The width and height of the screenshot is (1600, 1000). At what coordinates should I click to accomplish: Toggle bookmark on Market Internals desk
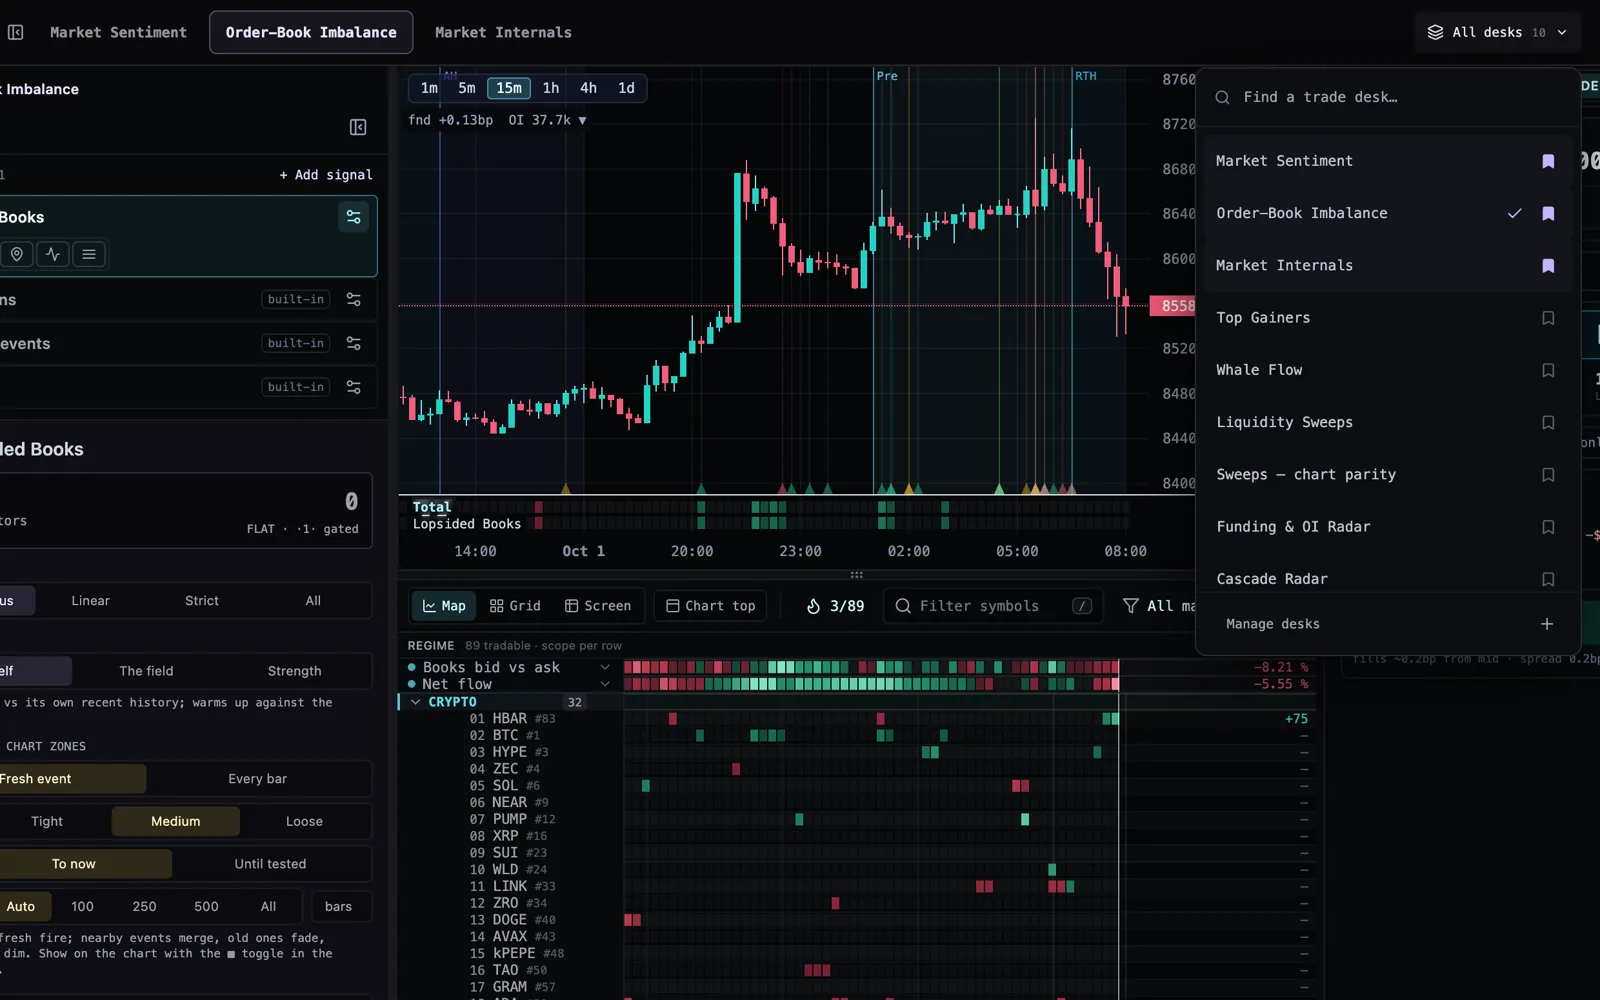(x=1548, y=265)
